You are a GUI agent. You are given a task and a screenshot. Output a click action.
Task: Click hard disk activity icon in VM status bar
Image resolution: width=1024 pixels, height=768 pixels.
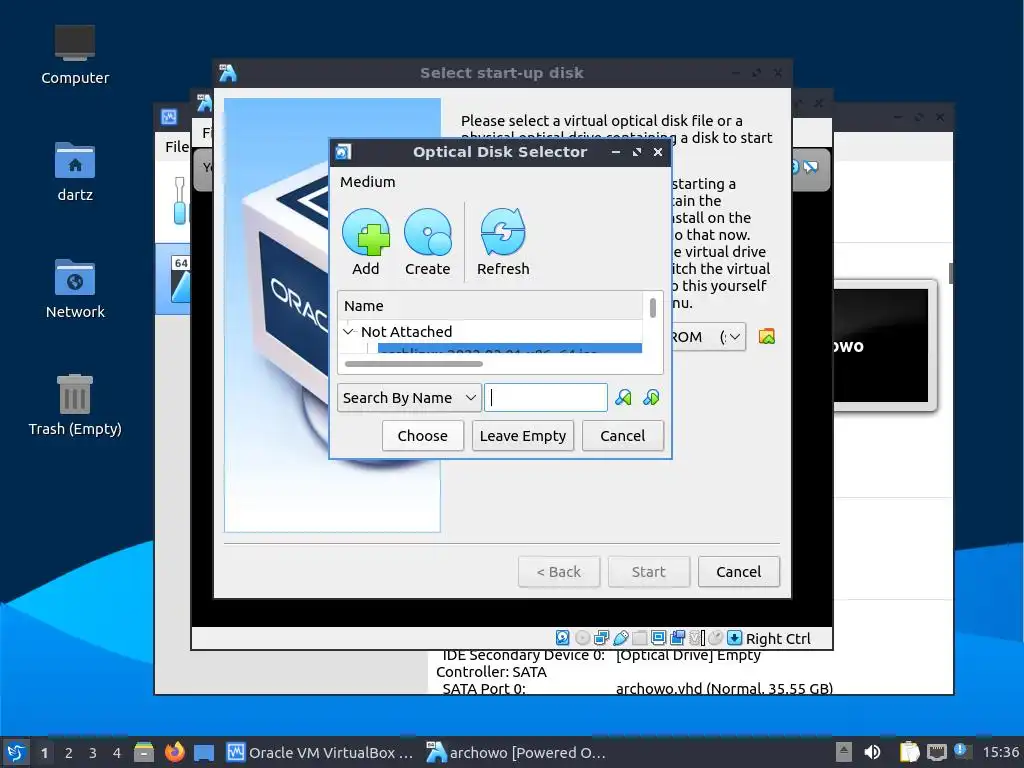562,638
